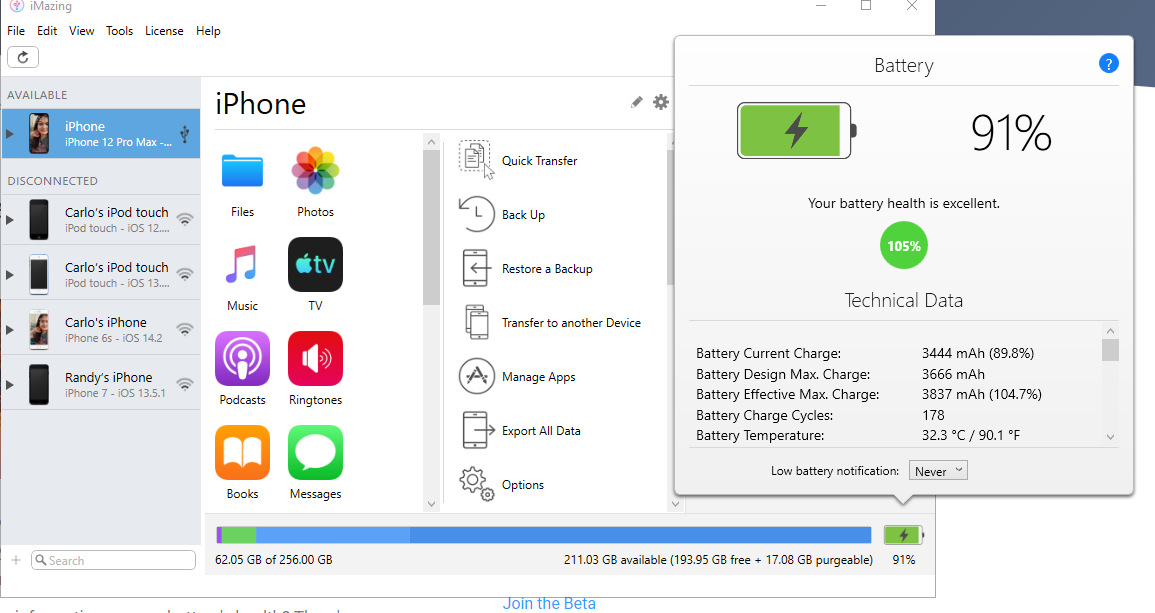Open the Files app icon
1155x613 pixels.
click(x=242, y=171)
